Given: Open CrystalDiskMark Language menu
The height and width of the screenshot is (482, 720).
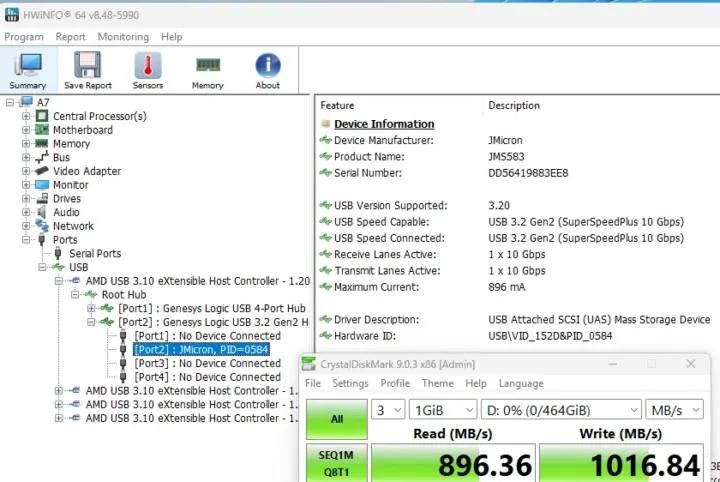Looking at the screenshot, I should click(x=521, y=383).
